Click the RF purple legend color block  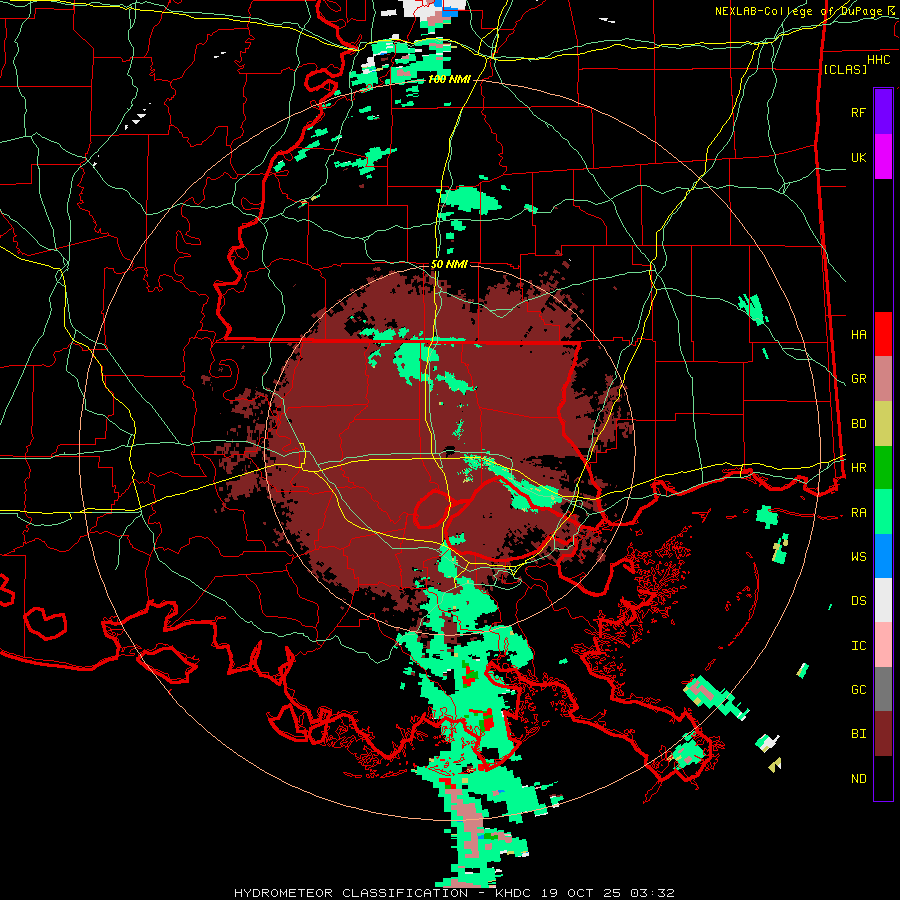(883, 112)
